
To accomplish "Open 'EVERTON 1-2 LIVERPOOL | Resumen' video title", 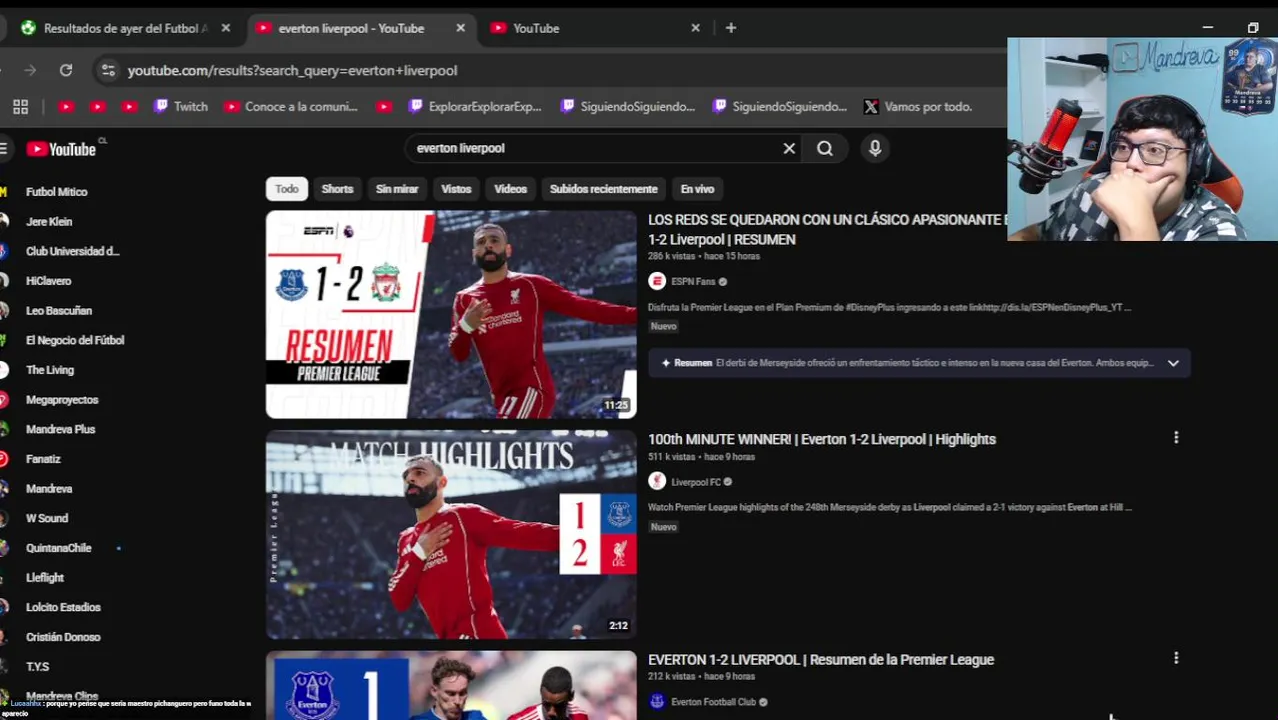I will [x=821, y=660].
